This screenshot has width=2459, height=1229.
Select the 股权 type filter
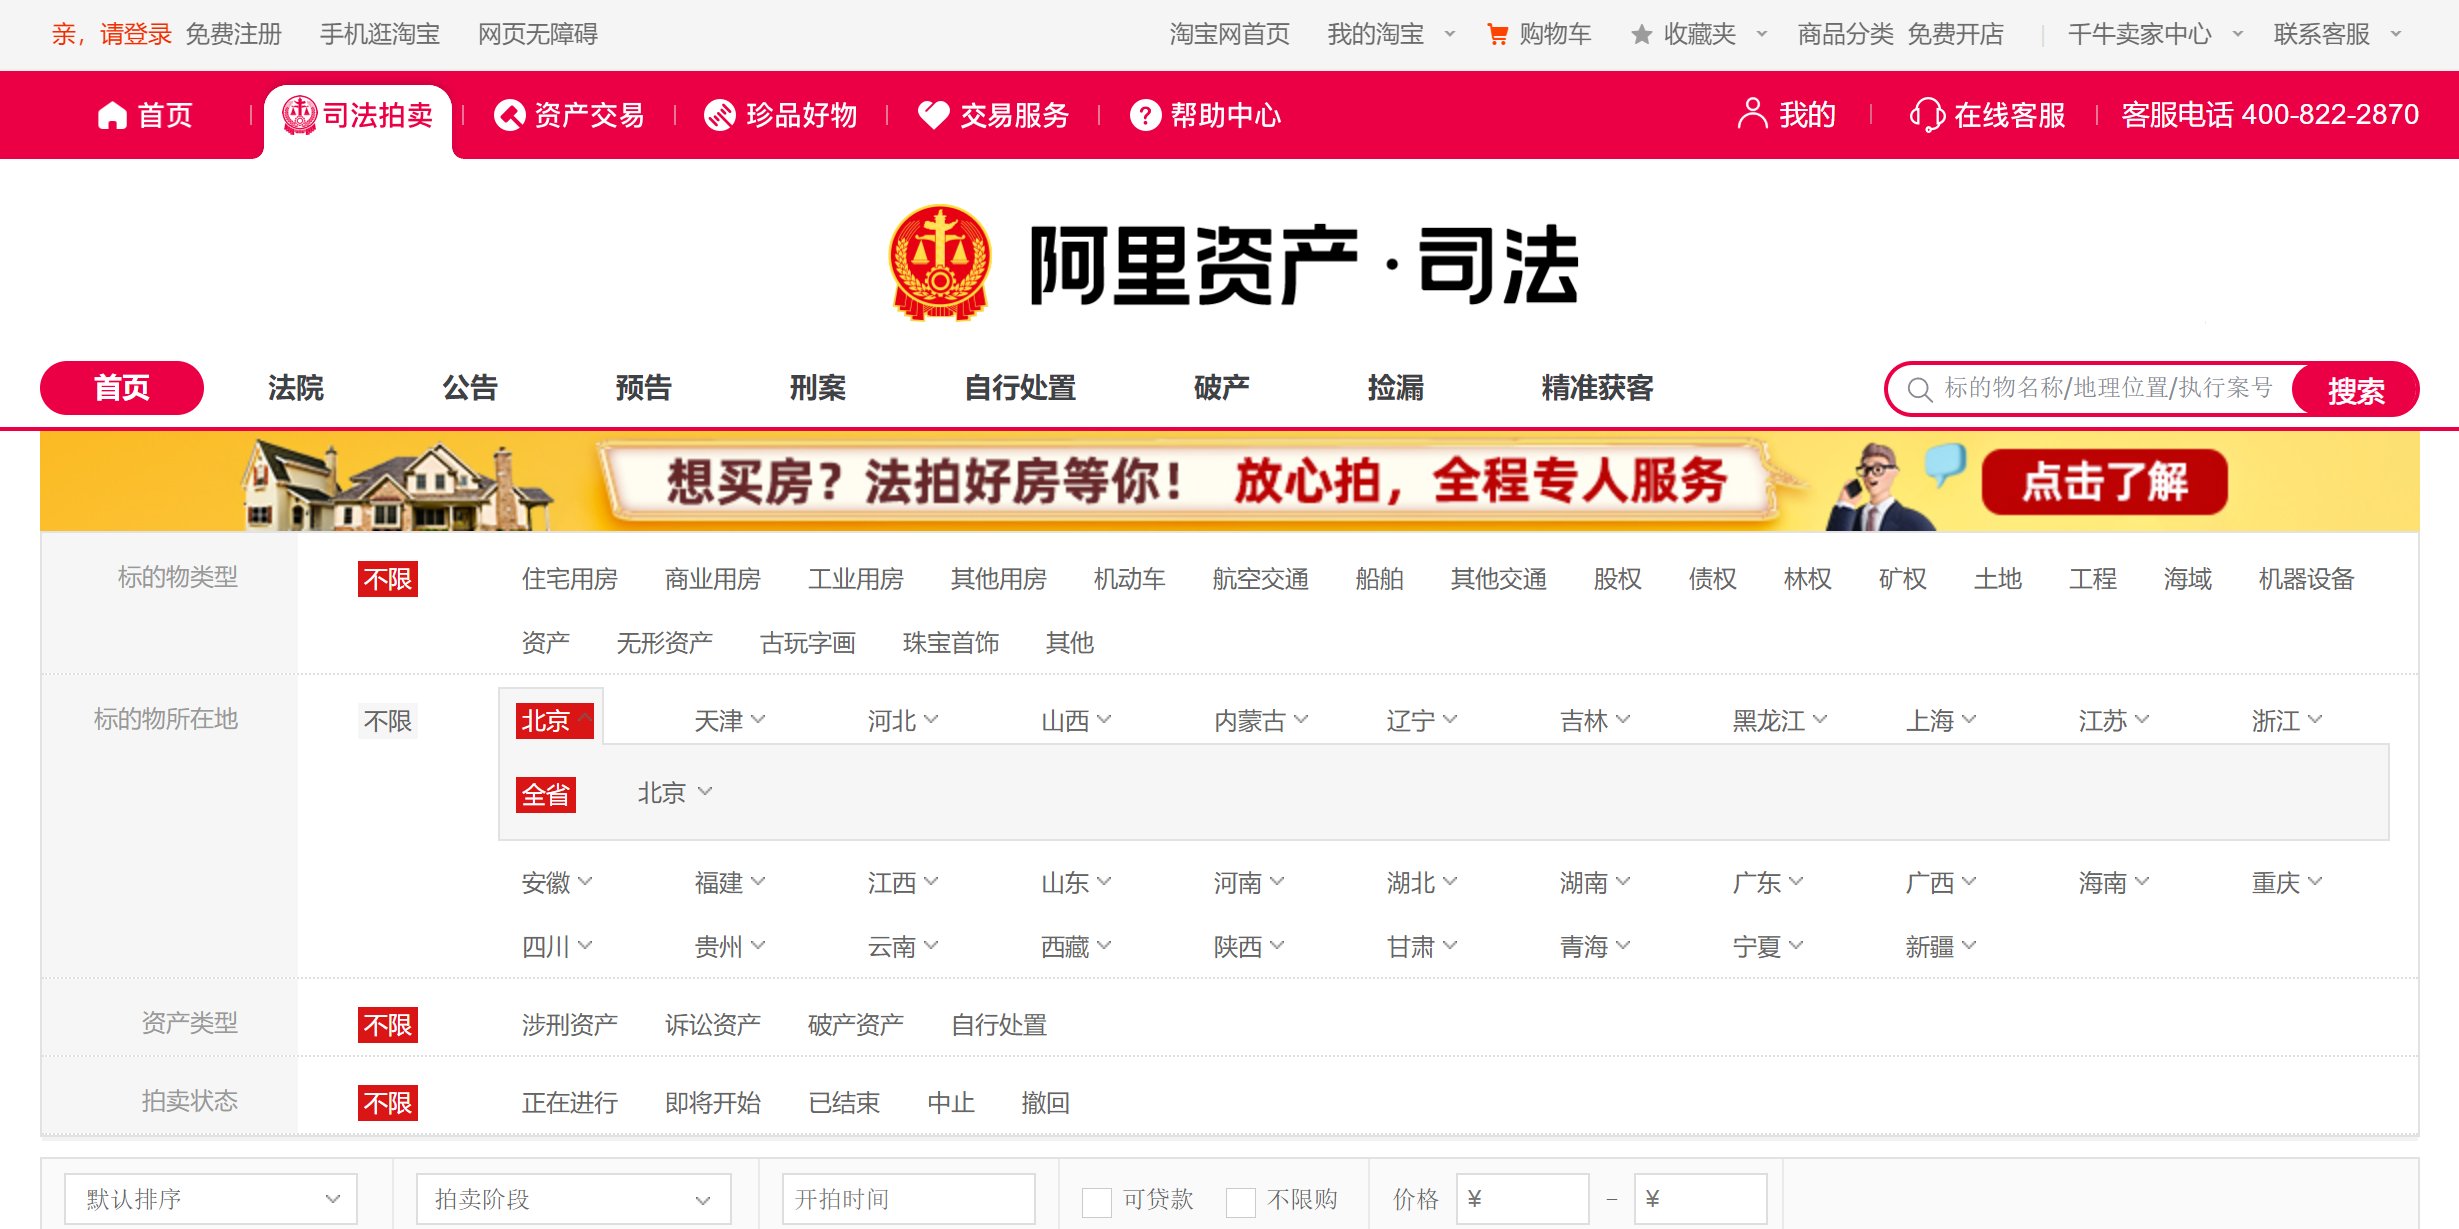coord(1618,579)
